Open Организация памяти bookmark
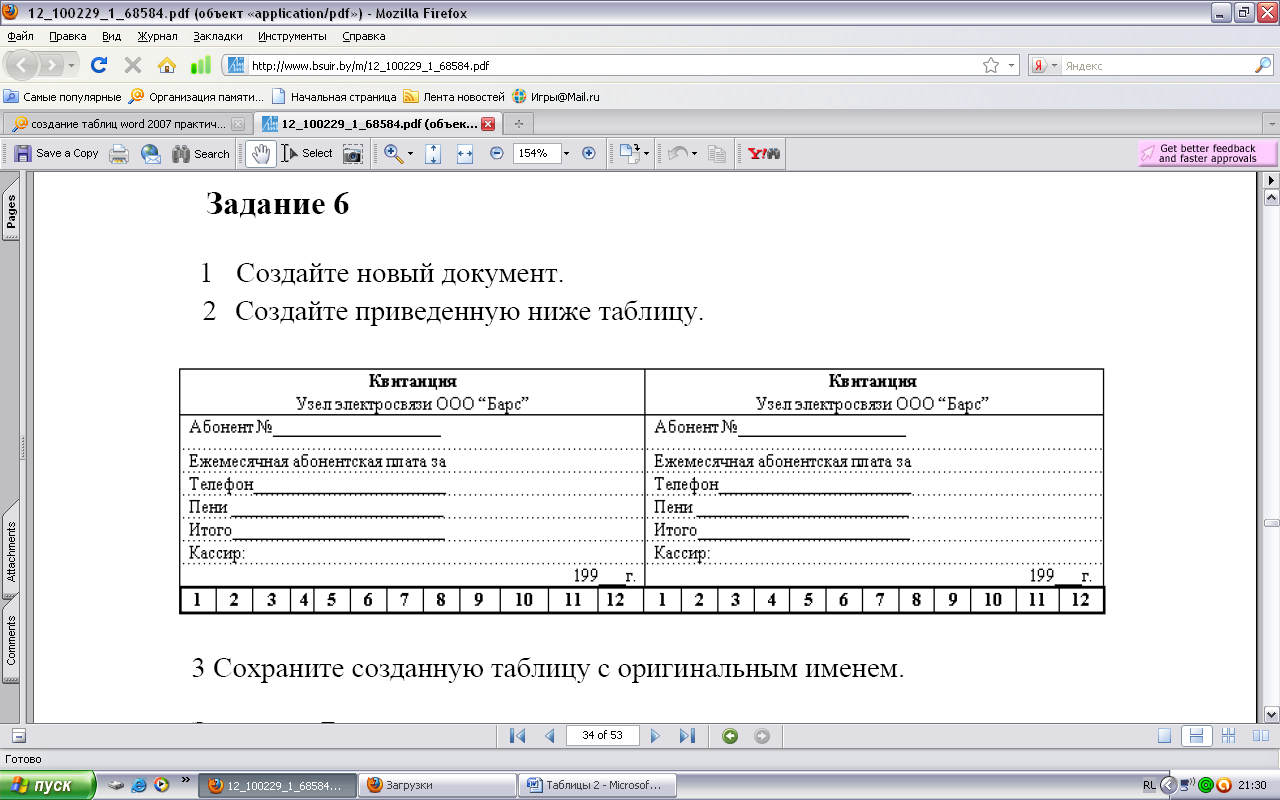 tap(197, 97)
